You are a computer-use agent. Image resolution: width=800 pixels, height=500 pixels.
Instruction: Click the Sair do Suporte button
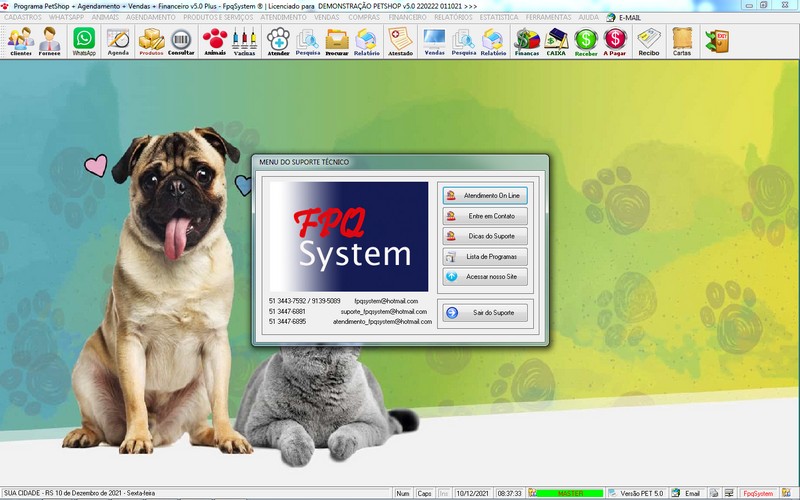pos(485,313)
